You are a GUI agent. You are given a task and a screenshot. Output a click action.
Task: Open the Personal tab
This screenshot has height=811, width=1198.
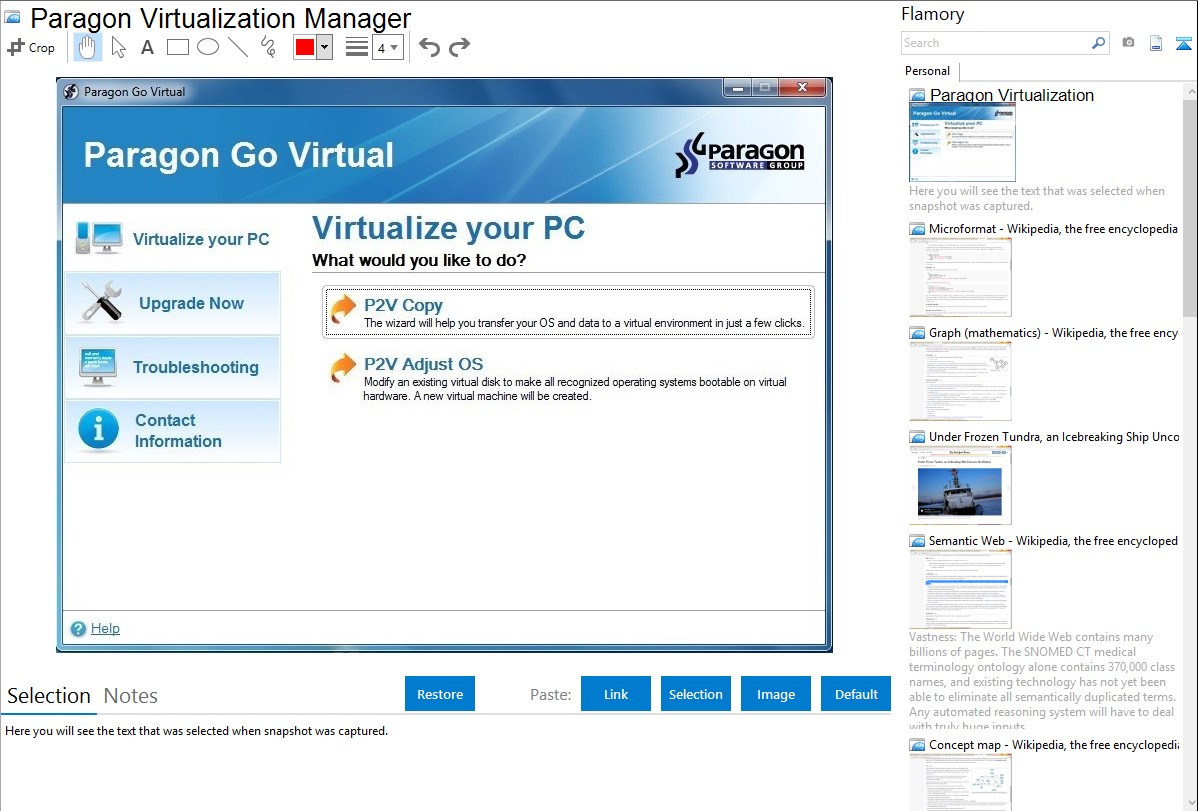click(x=928, y=71)
